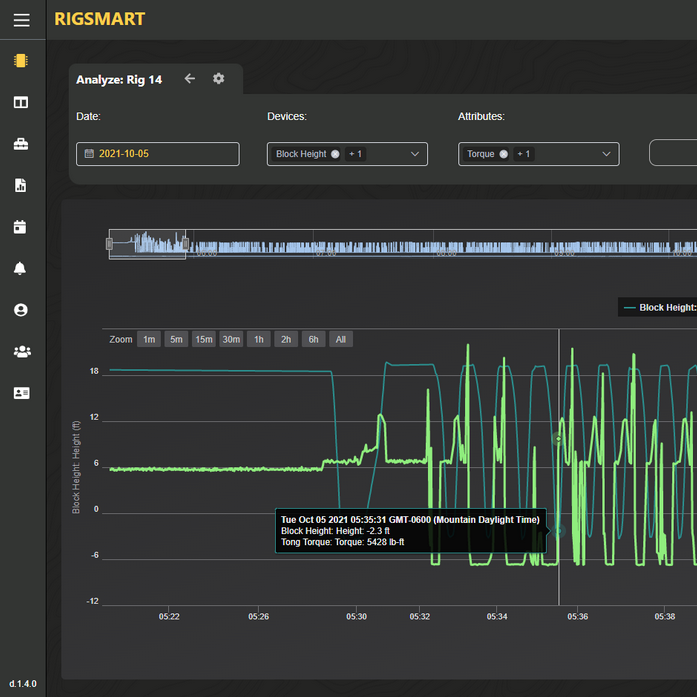Click the Torque marker on crosshair
This screenshot has width=697, height=697.
click(559, 439)
